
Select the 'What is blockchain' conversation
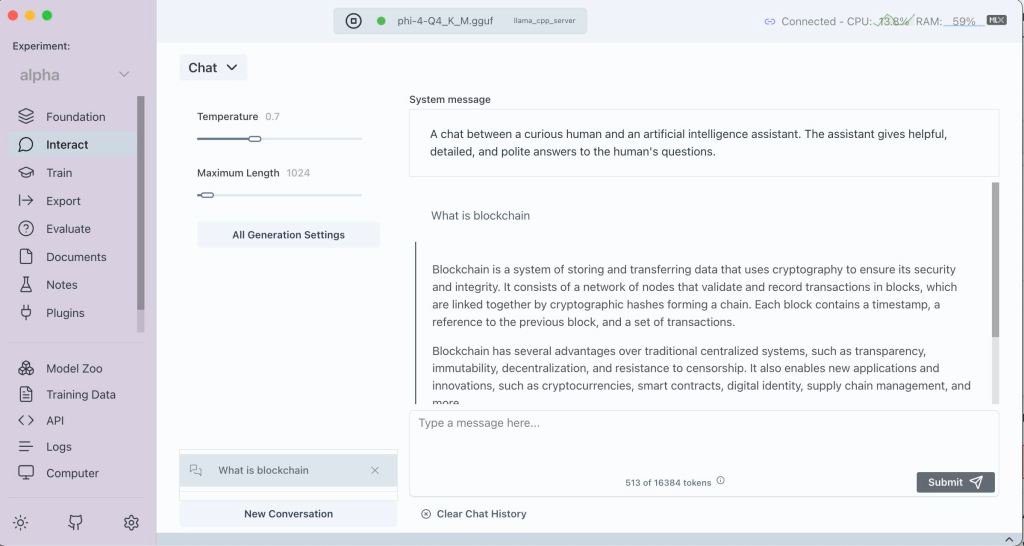(288, 470)
